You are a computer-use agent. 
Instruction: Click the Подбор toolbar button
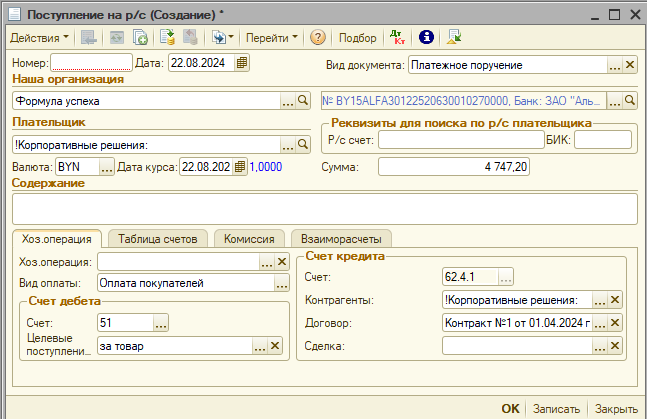pos(358,37)
